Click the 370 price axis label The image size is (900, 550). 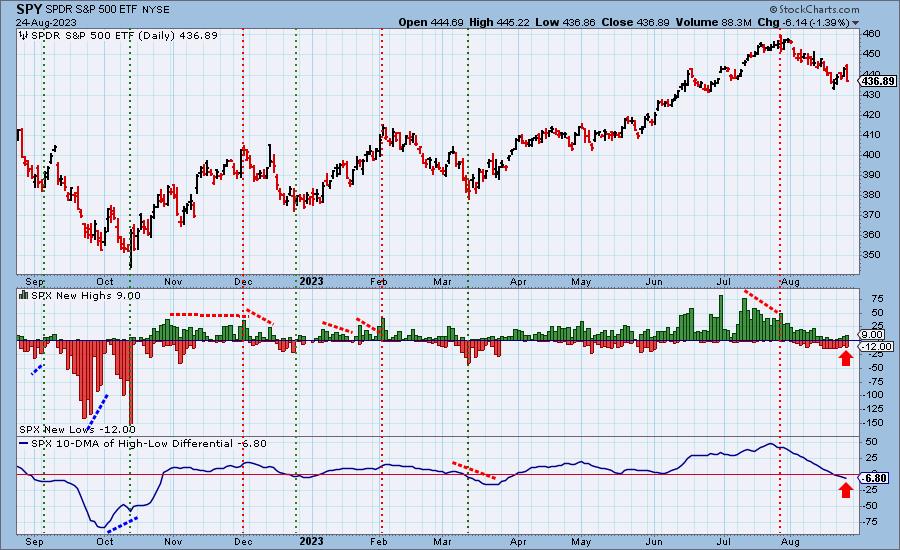871,215
